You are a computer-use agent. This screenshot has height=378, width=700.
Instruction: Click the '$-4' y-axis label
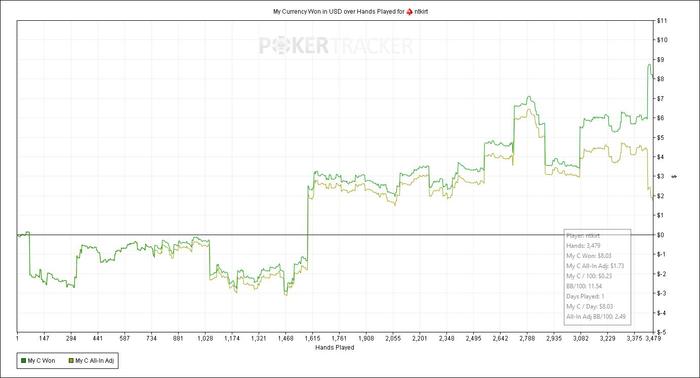pyautogui.click(x=662, y=313)
